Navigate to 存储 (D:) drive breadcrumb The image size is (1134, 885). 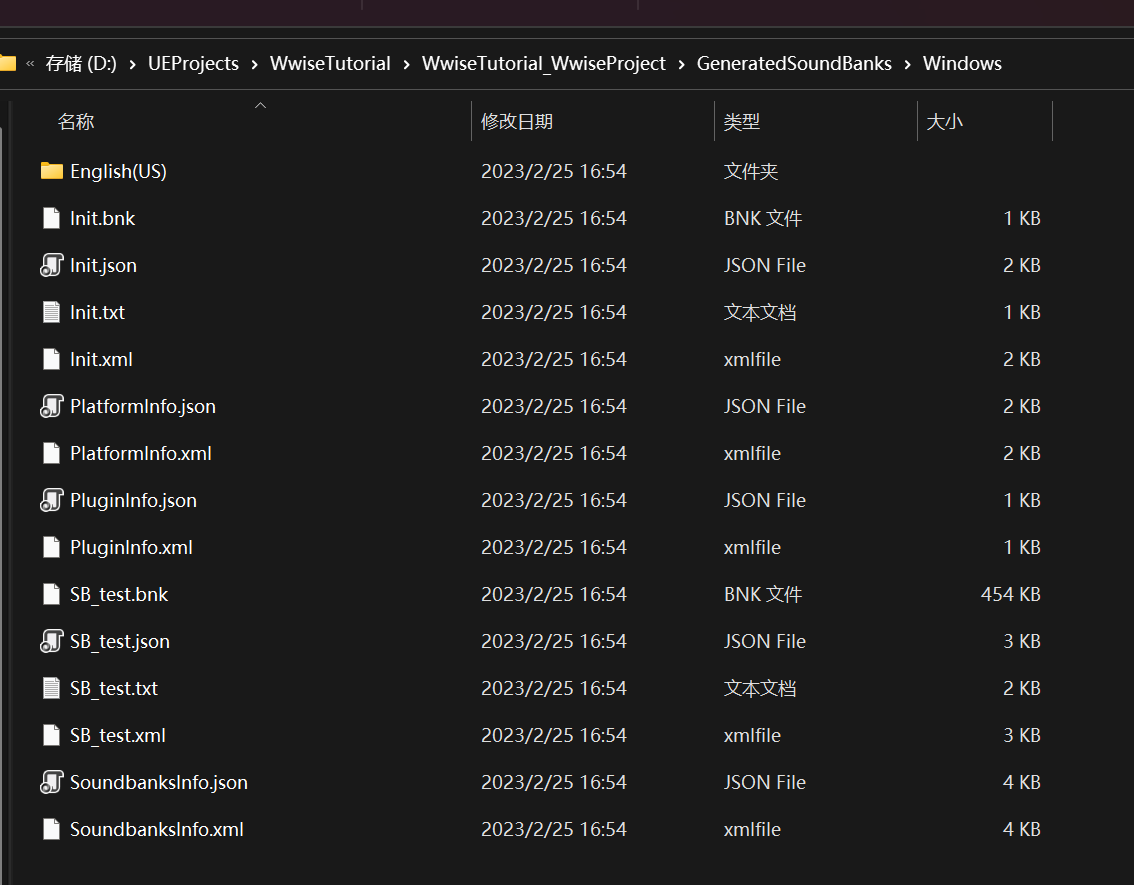(81, 64)
